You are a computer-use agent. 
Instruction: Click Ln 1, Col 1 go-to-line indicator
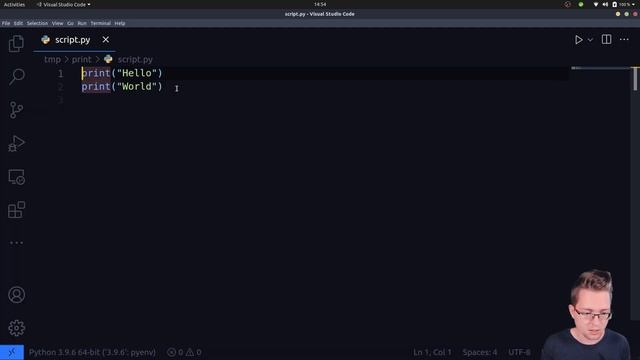[x=432, y=352]
